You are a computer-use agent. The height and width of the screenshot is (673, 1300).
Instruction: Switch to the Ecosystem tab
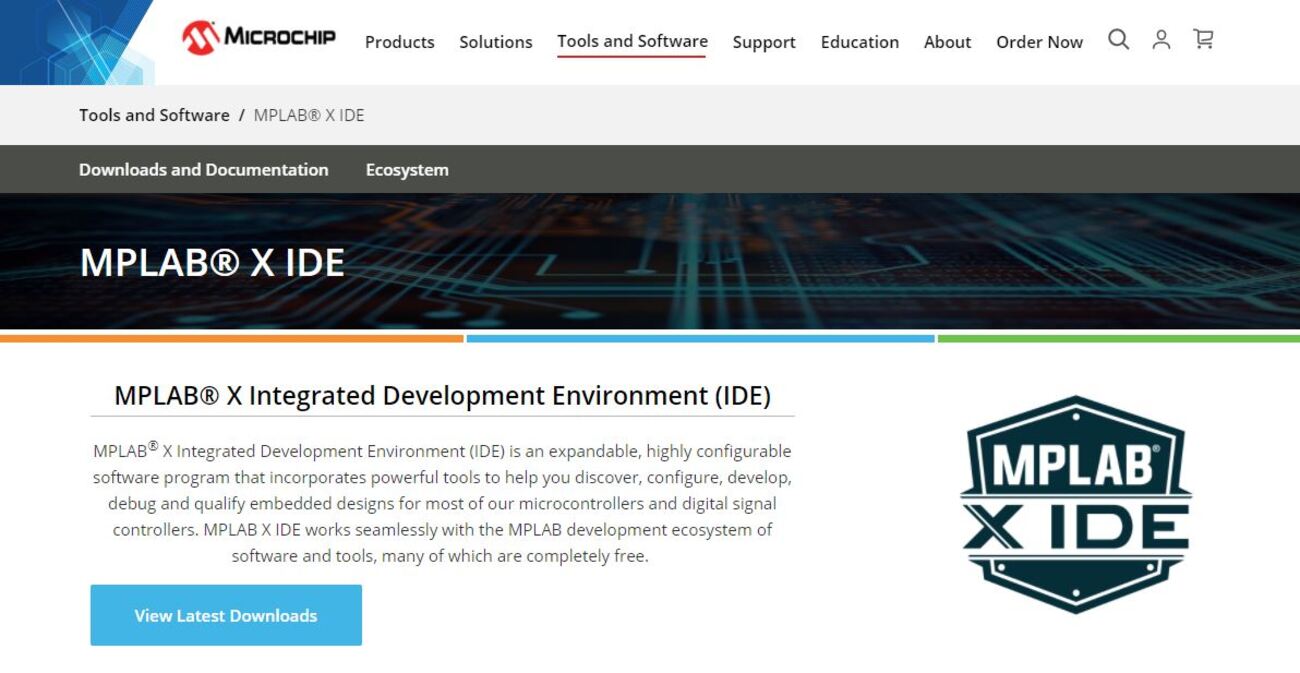coord(407,170)
